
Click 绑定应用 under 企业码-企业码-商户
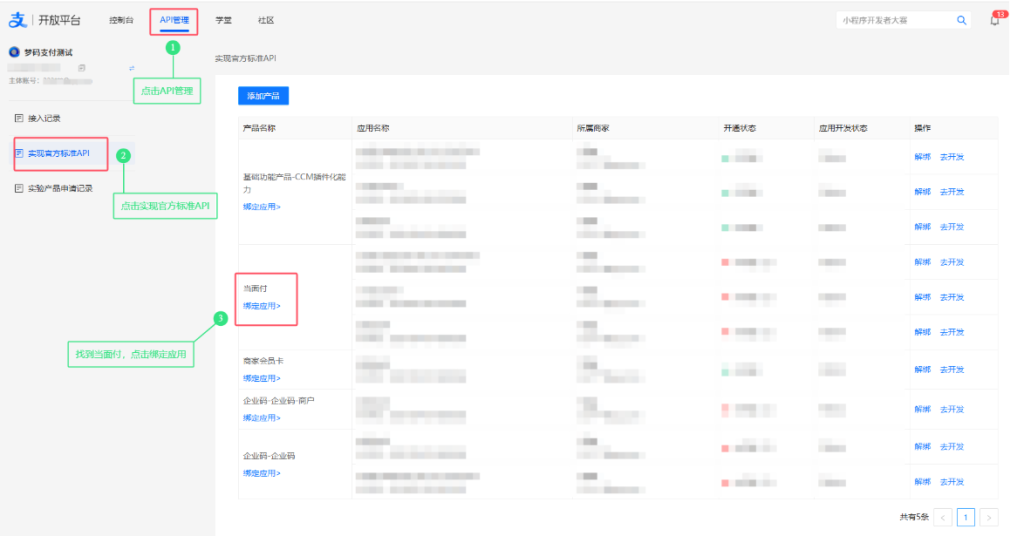coord(261,418)
